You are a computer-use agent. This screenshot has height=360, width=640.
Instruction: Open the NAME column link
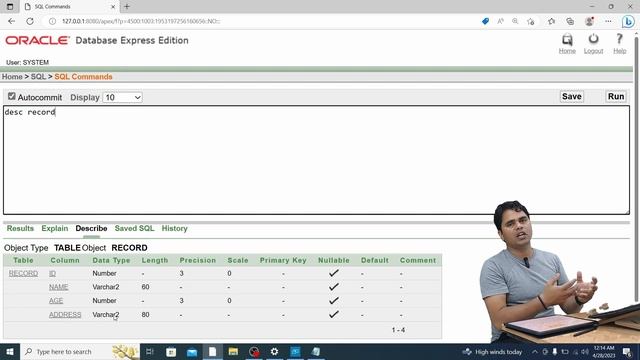(58, 287)
